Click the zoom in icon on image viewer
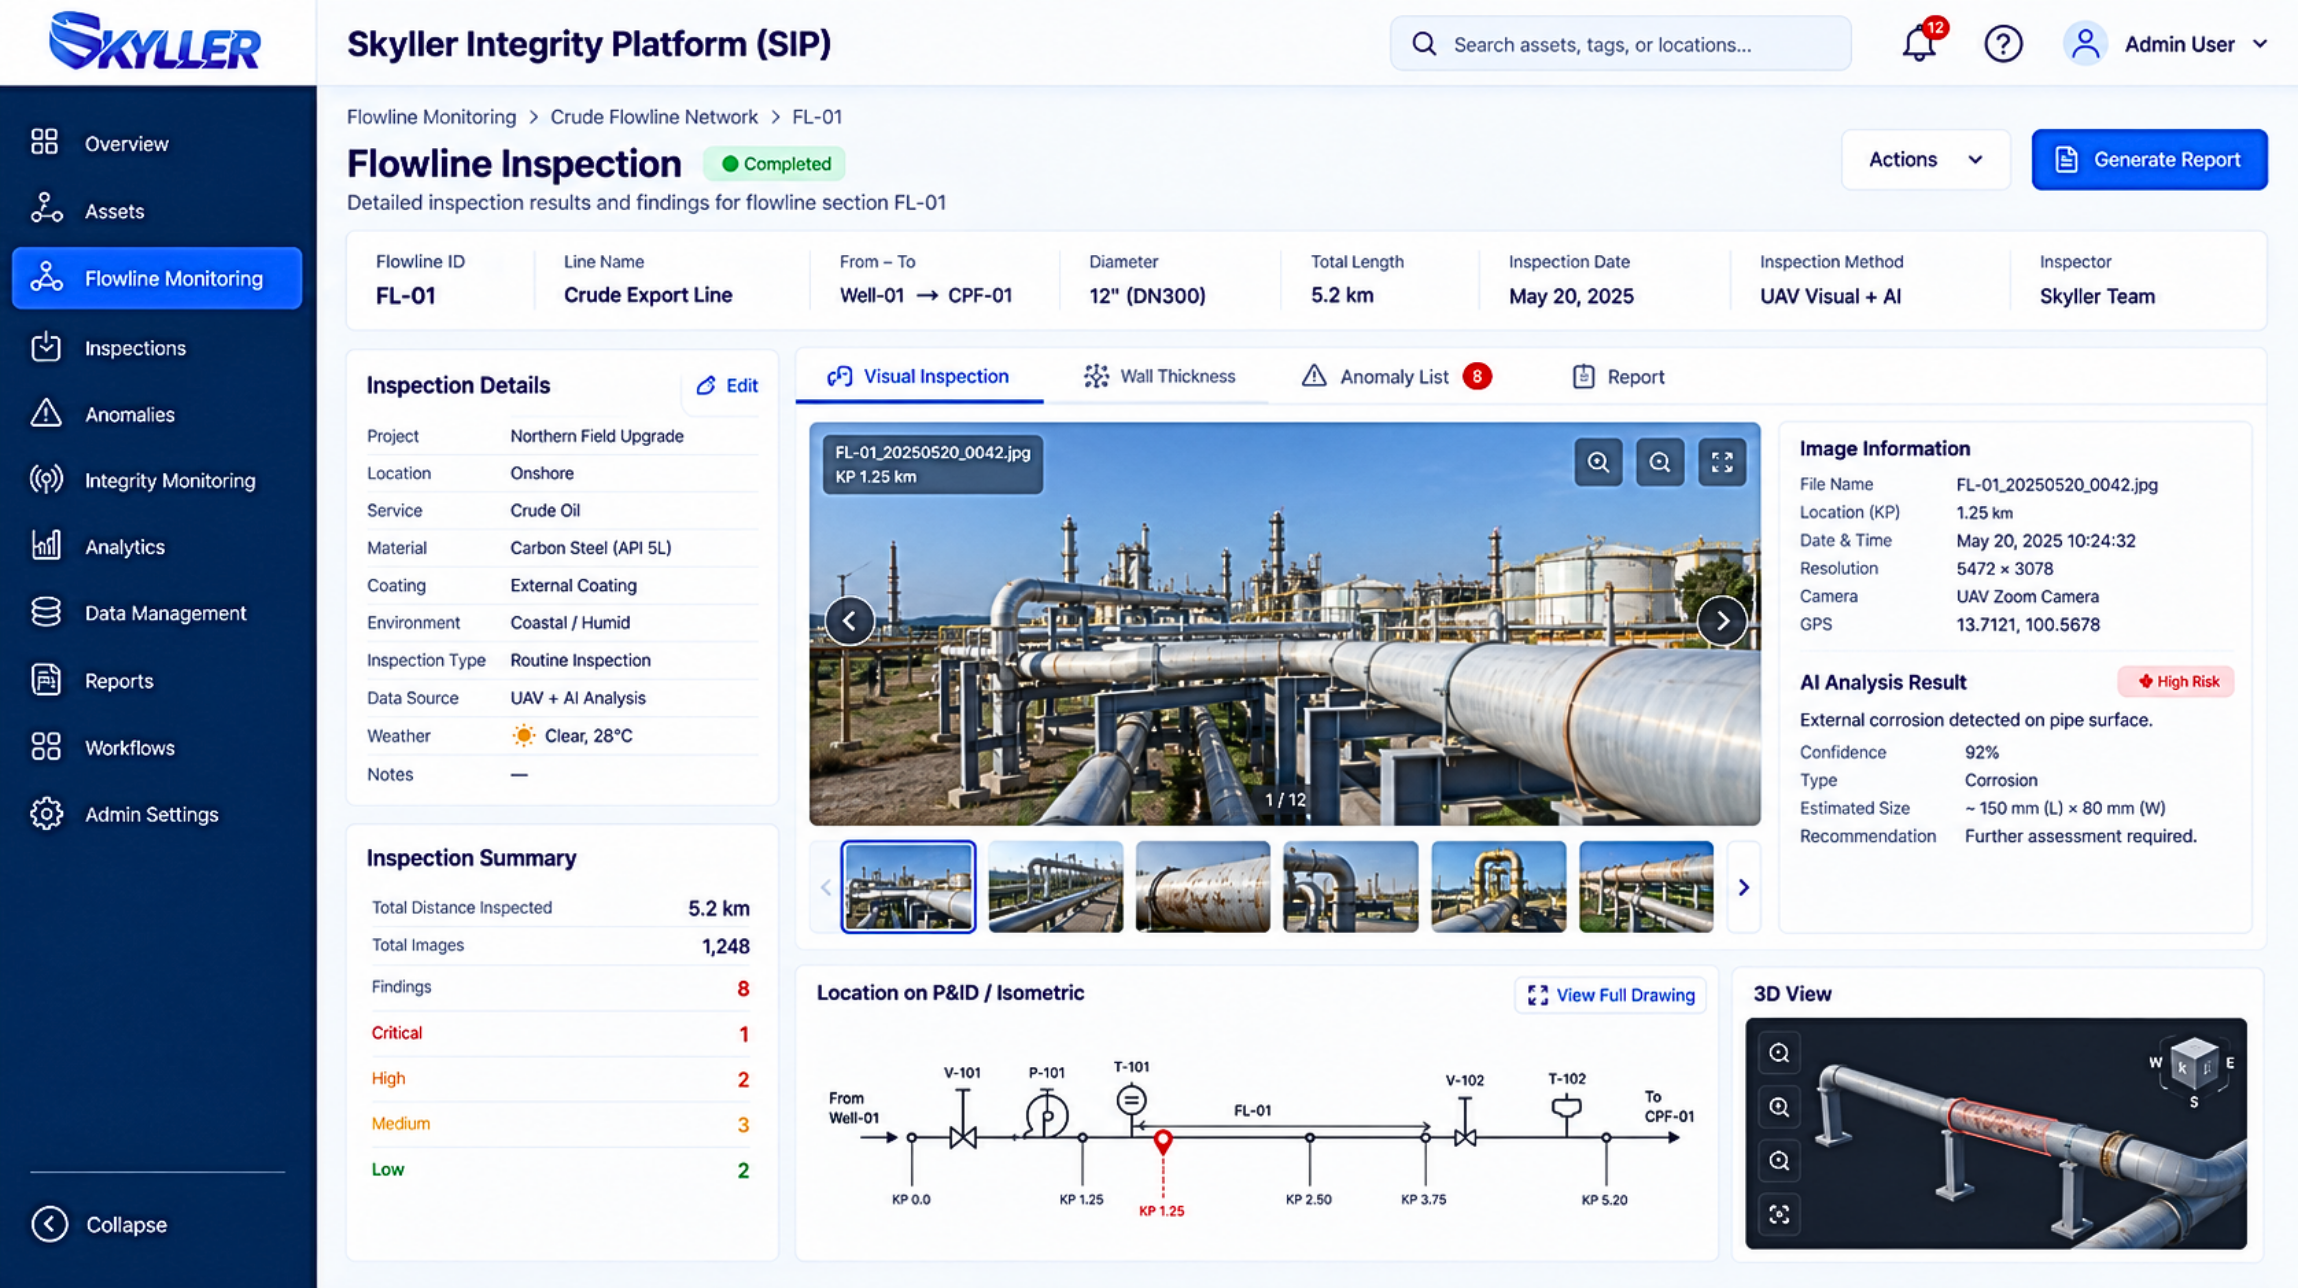Viewport: 2298px width, 1288px height. [x=1598, y=462]
